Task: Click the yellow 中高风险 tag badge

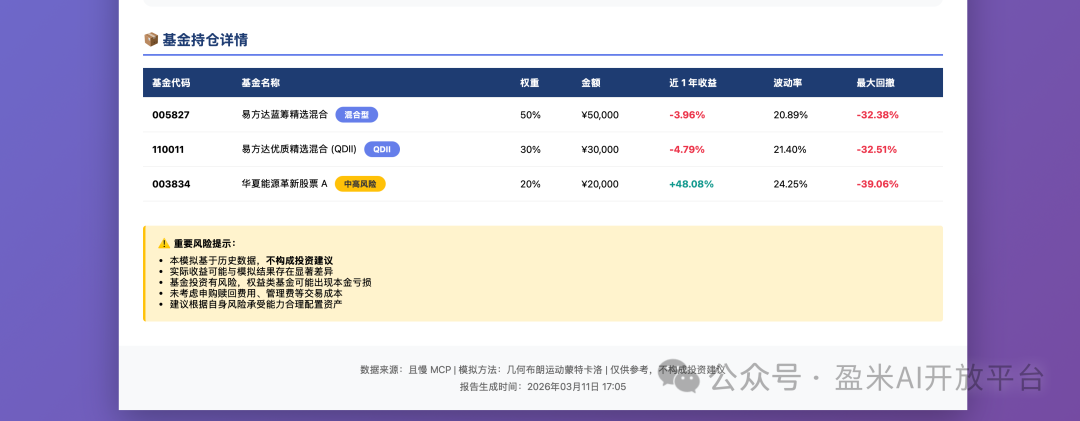Action: (x=360, y=184)
